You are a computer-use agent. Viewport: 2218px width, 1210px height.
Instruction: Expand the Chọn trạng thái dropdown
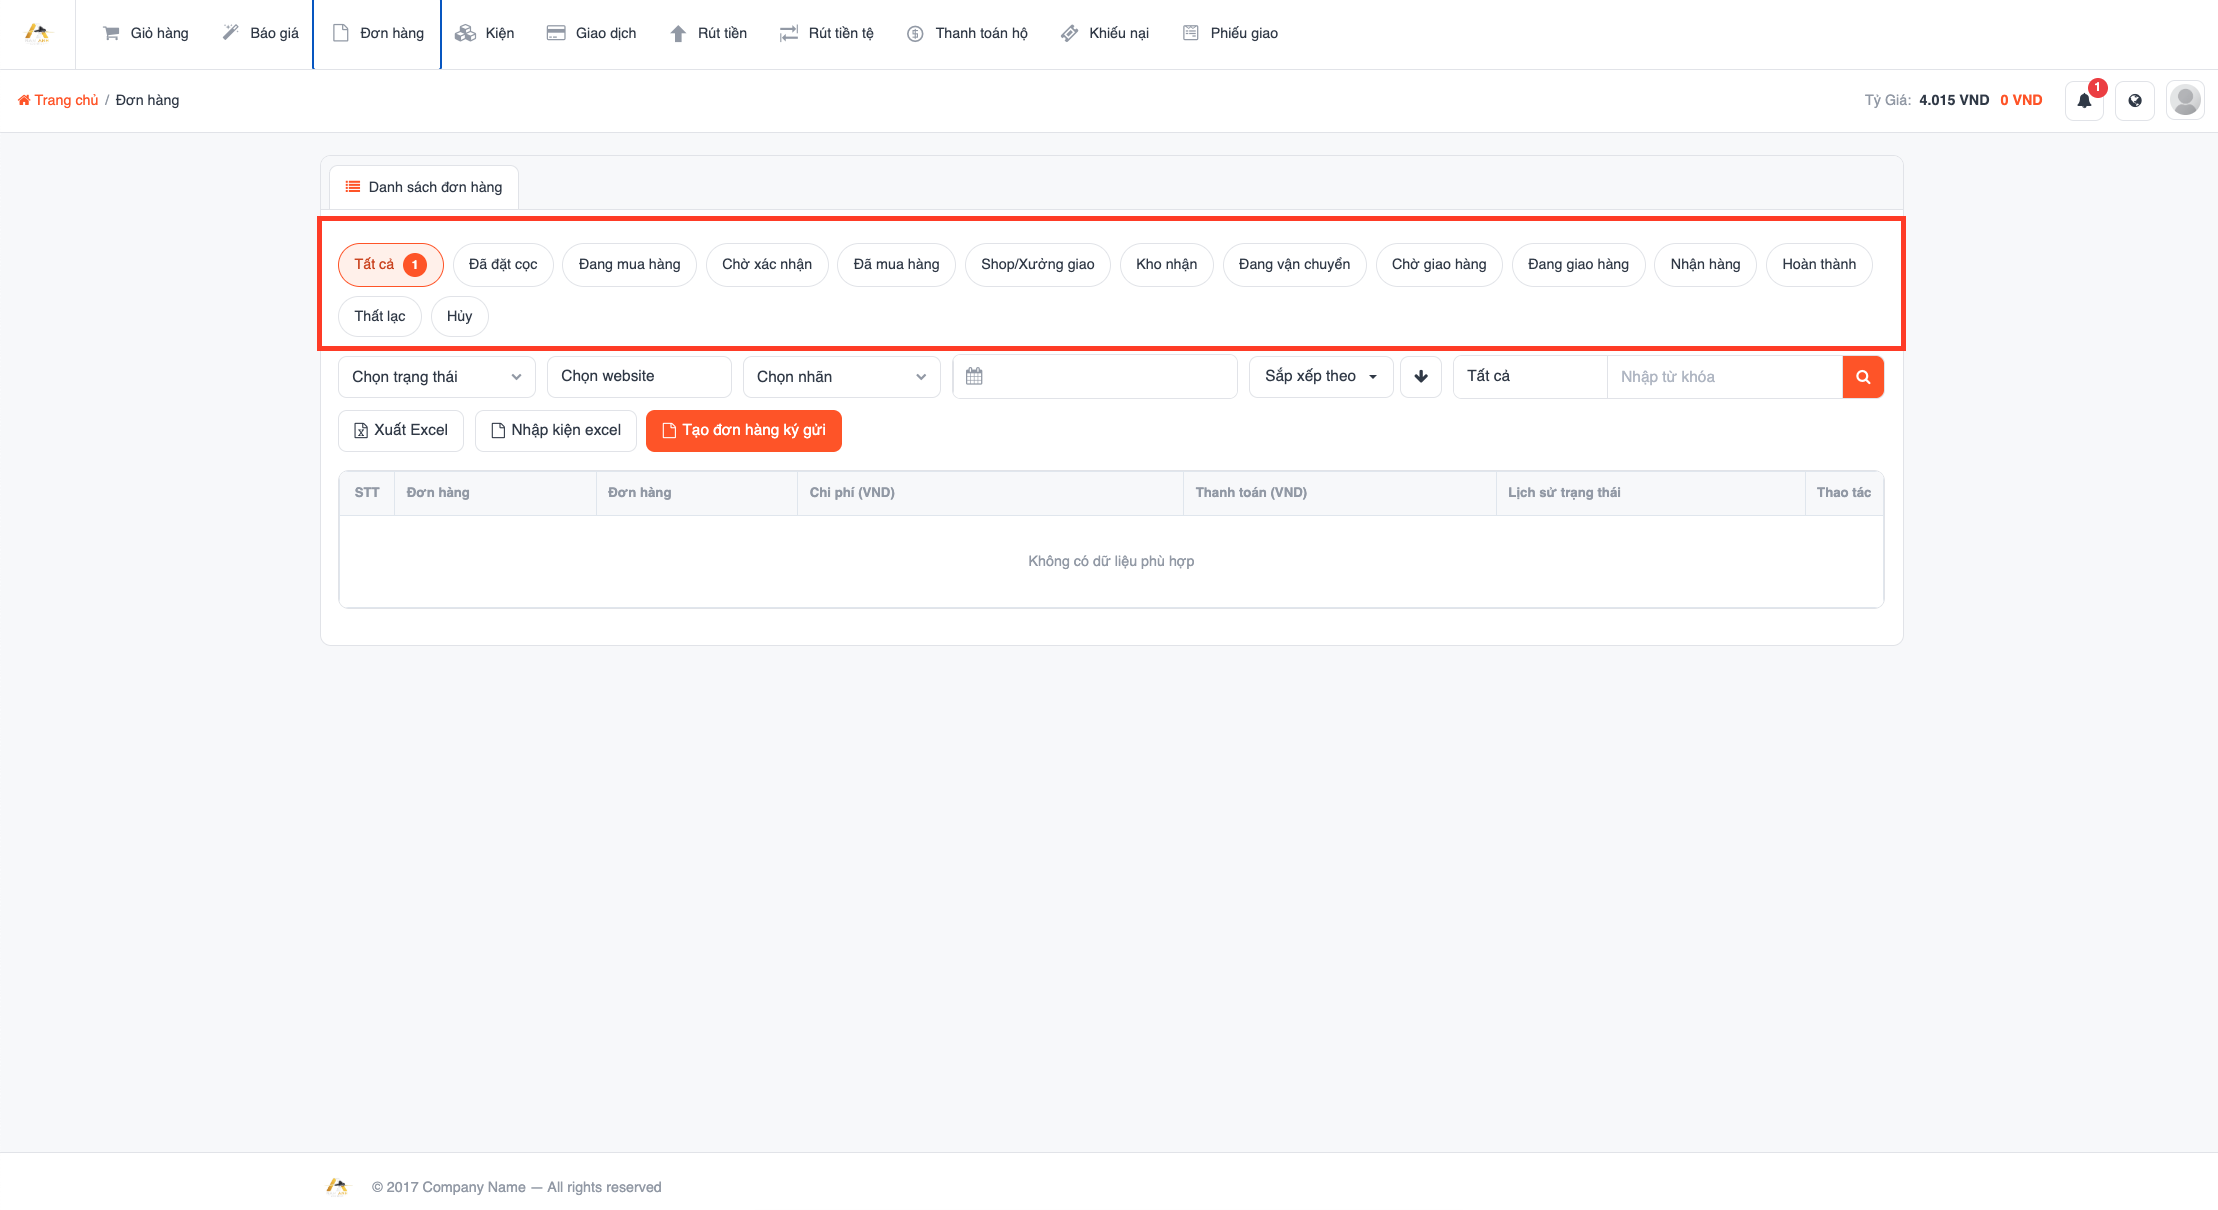coord(437,377)
